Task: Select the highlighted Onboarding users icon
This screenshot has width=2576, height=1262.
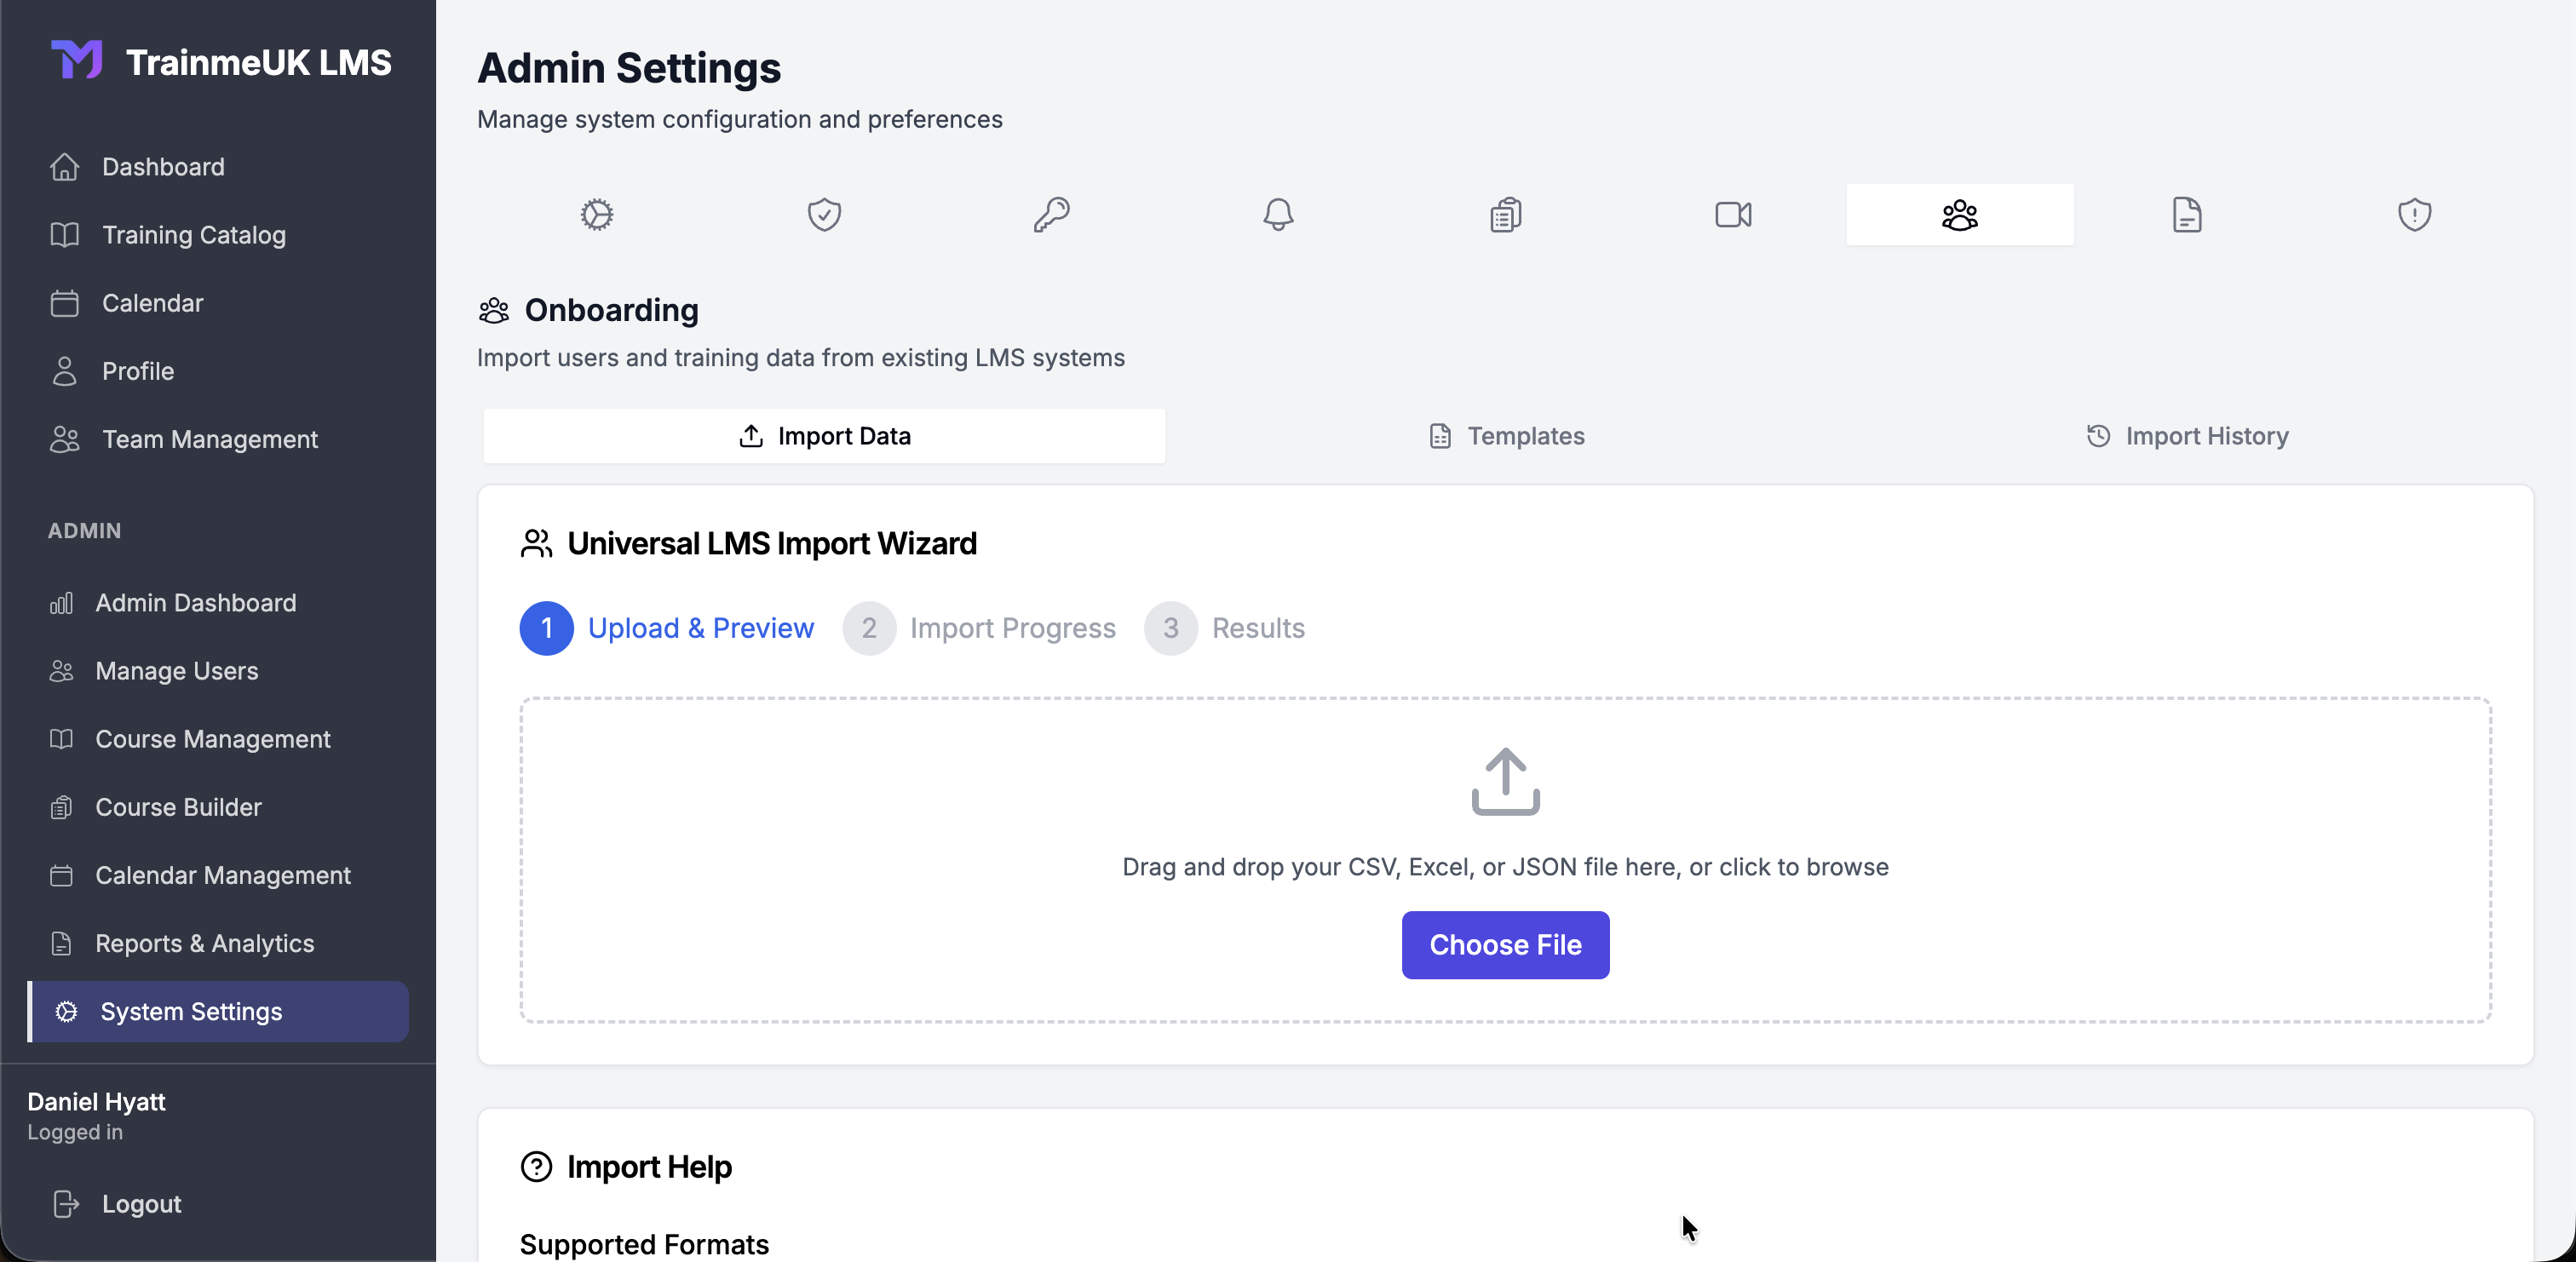Action: [x=1959, y=215]
